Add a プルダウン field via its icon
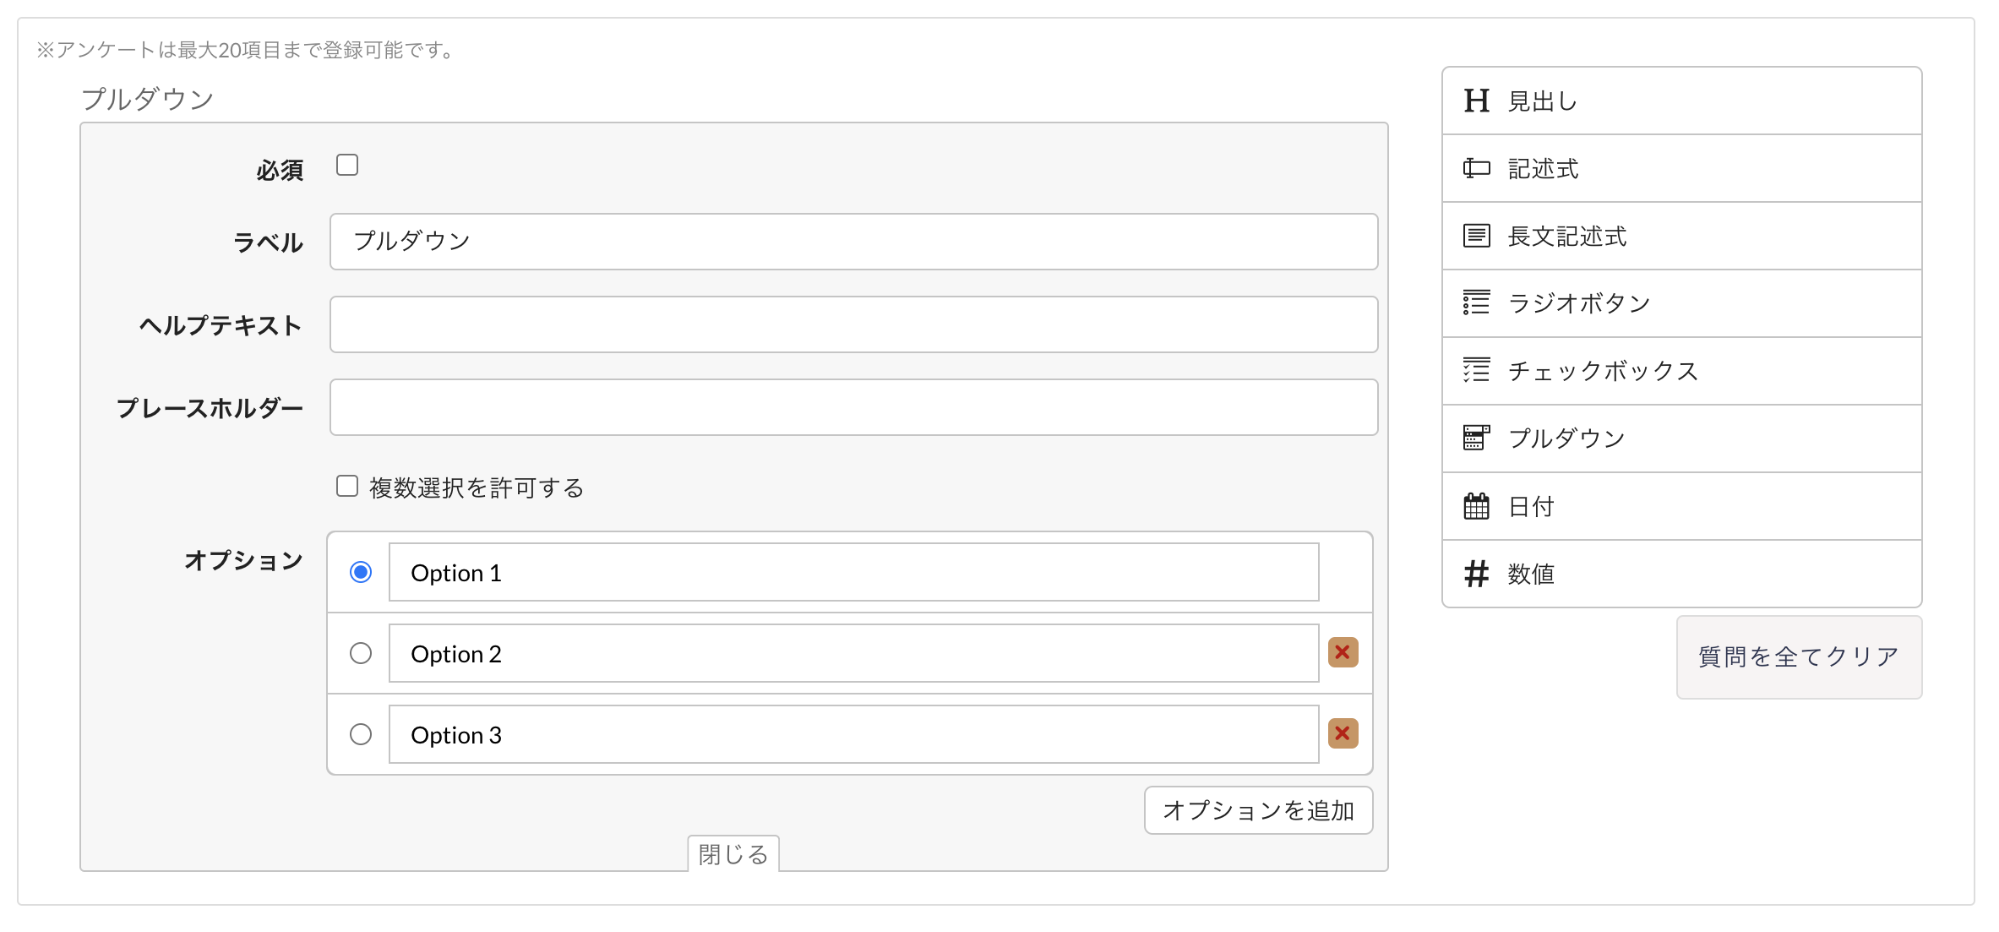1999x932 pixels. pyautogui.click(x=1476, y=438)
